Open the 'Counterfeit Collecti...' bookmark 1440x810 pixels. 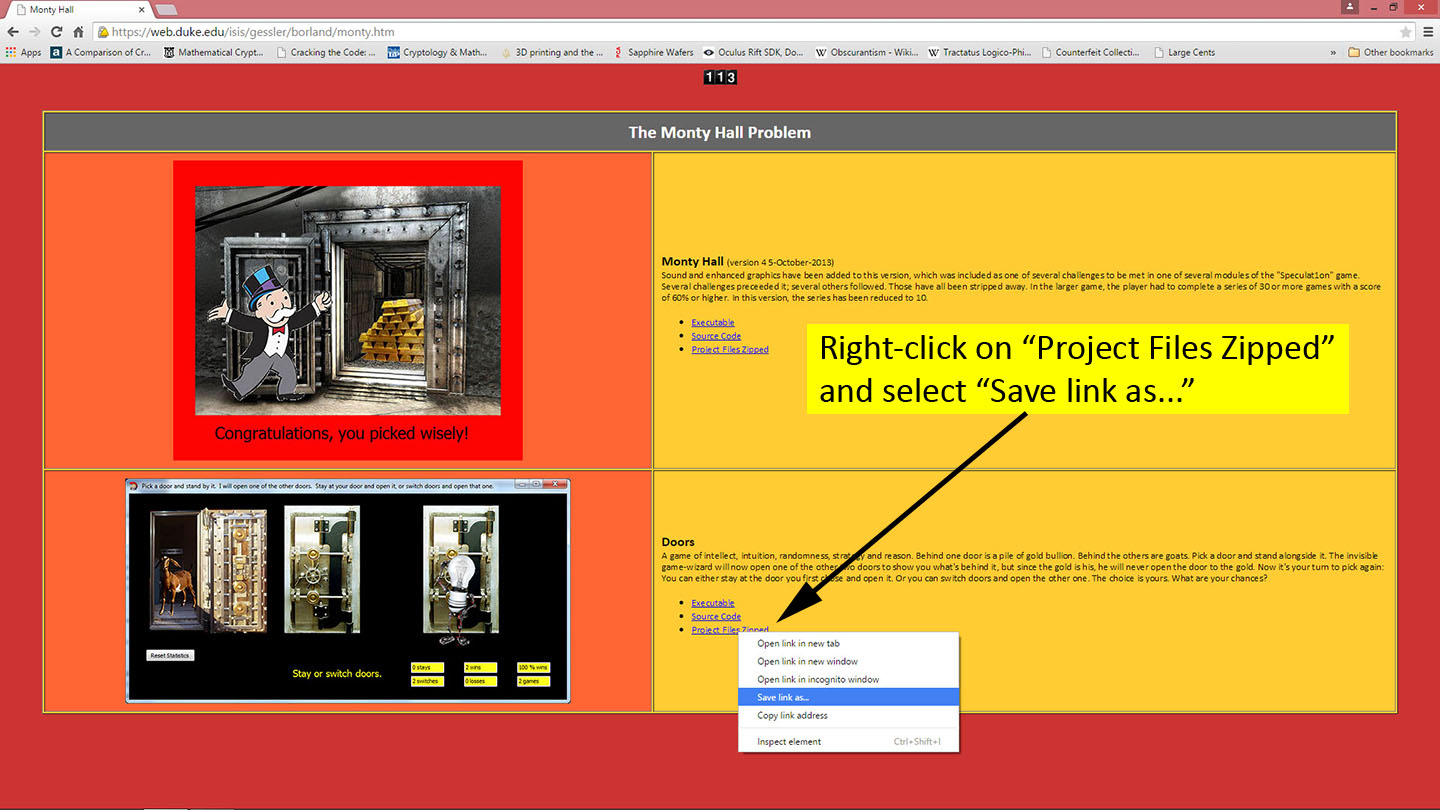tap(1091, 52)
